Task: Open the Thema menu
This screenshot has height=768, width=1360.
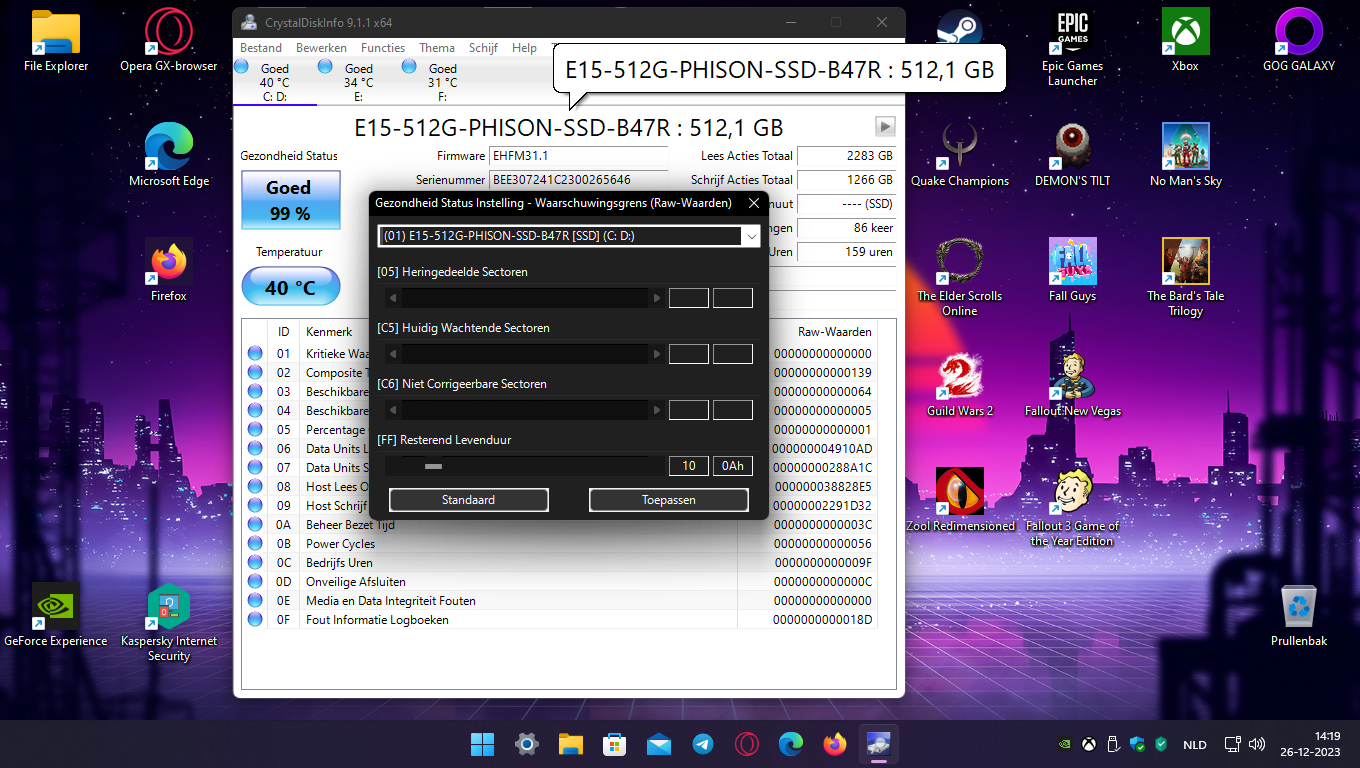Action: 437,48
